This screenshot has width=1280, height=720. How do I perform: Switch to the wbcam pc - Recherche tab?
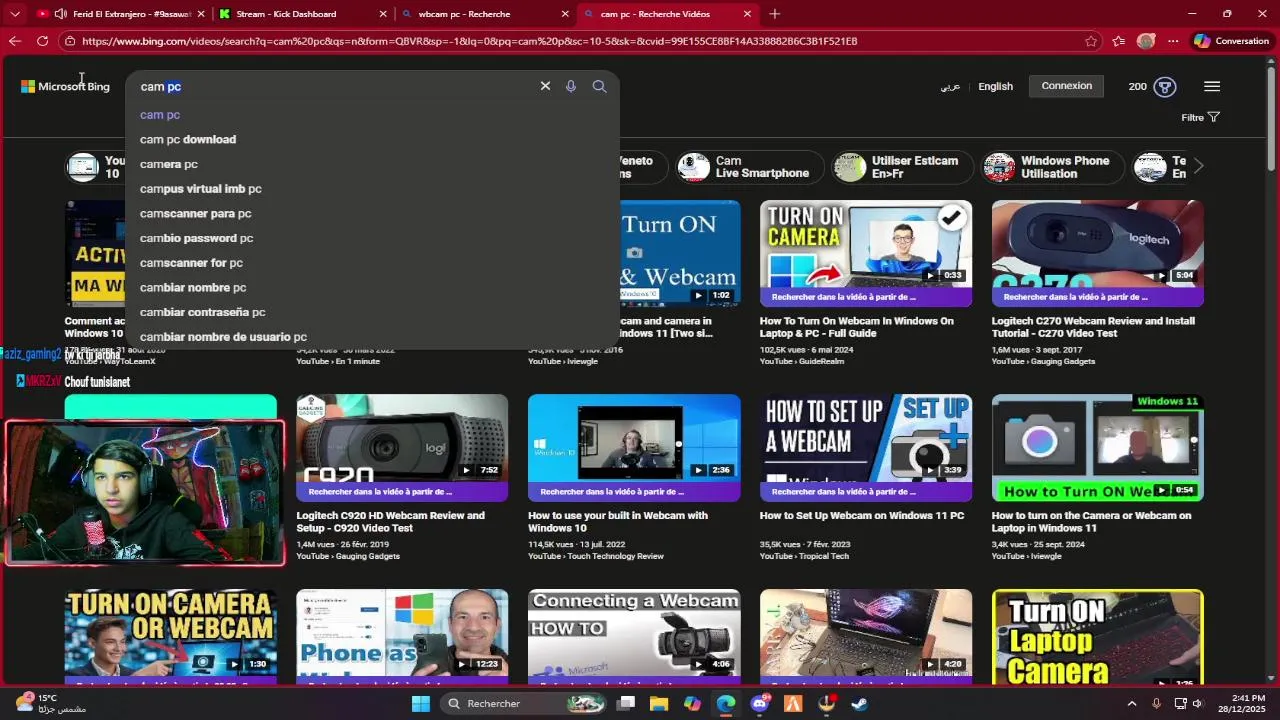pos(484,14)
